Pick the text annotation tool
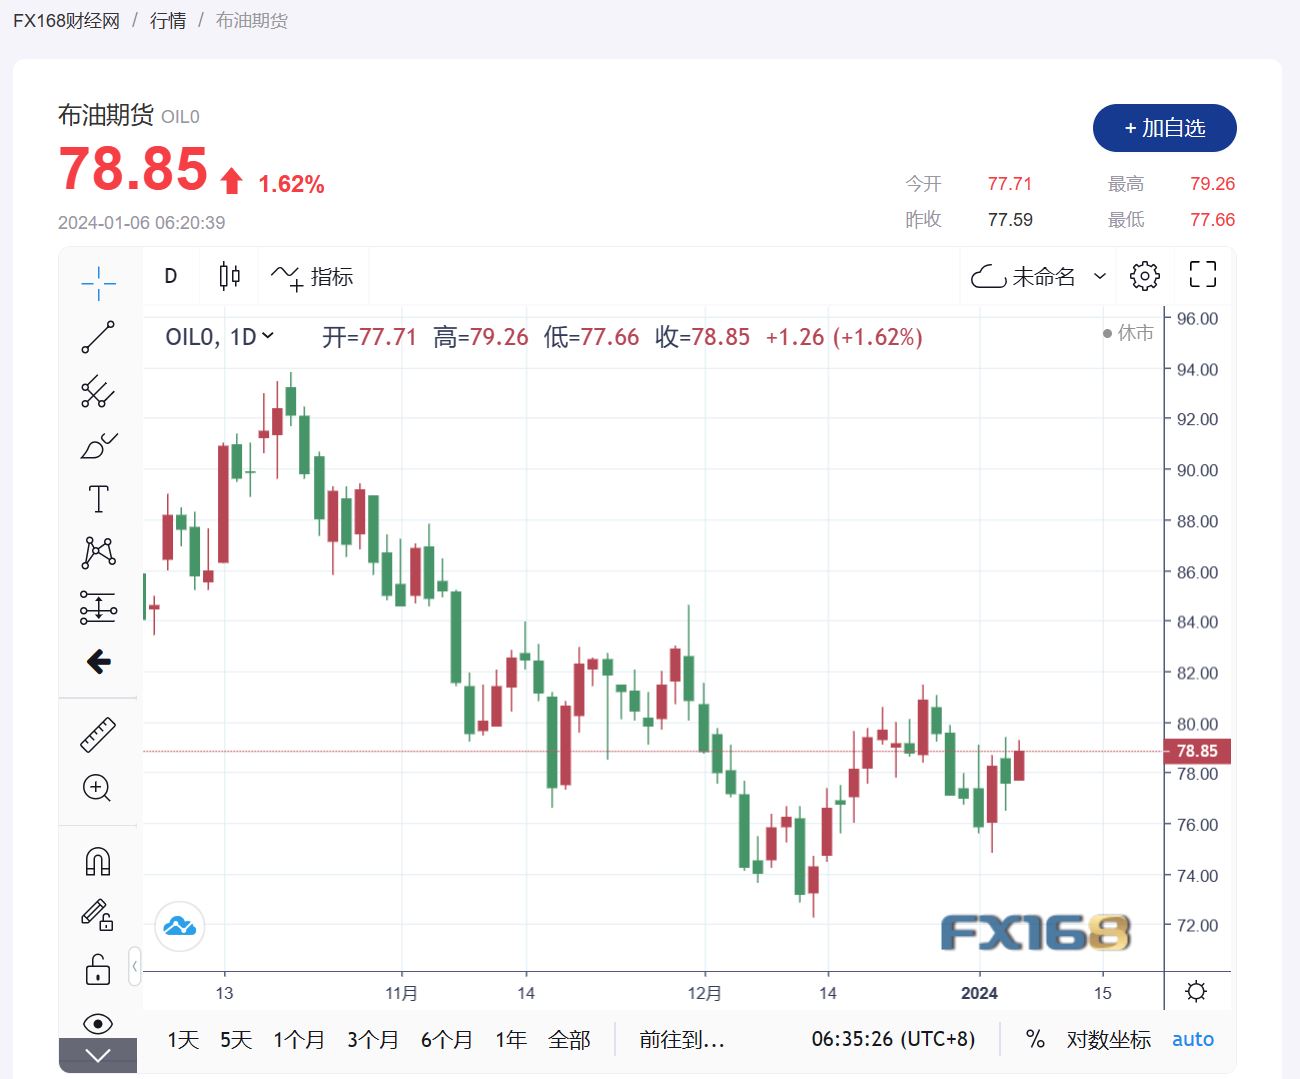The width and height of the screenshot is (1300, 1079). click(98, 499)
